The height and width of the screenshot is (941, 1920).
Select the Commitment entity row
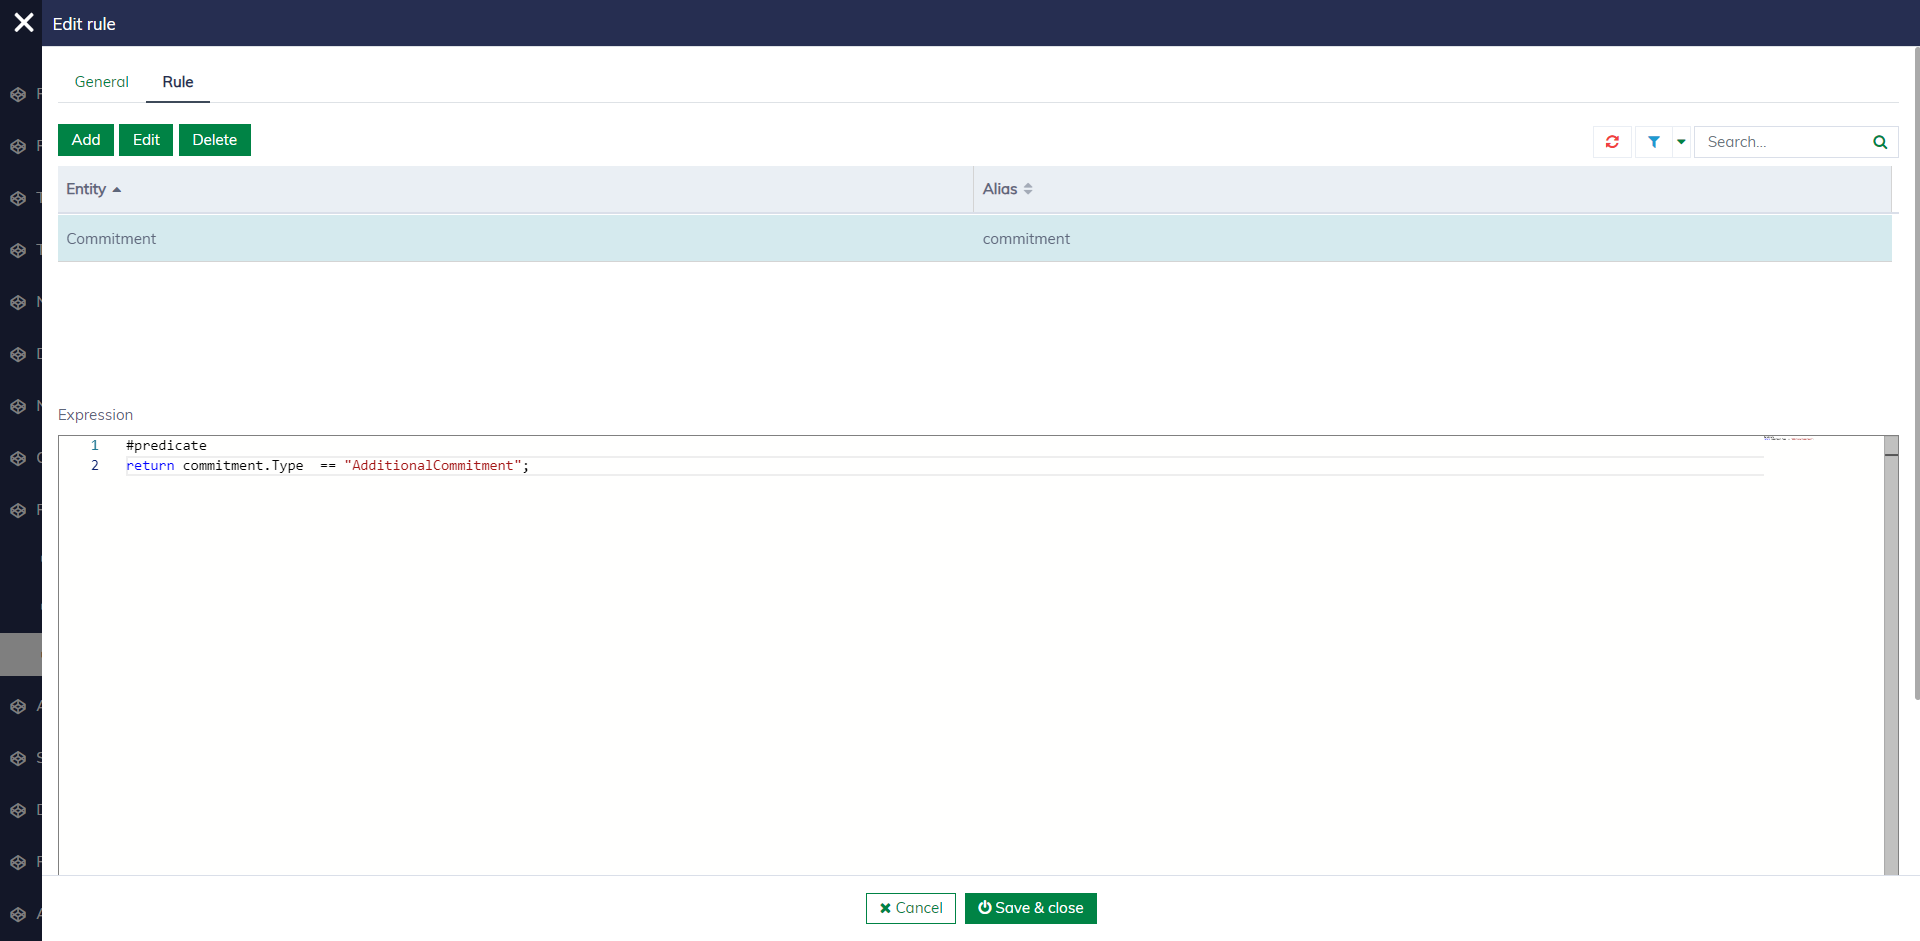point(500,239)
